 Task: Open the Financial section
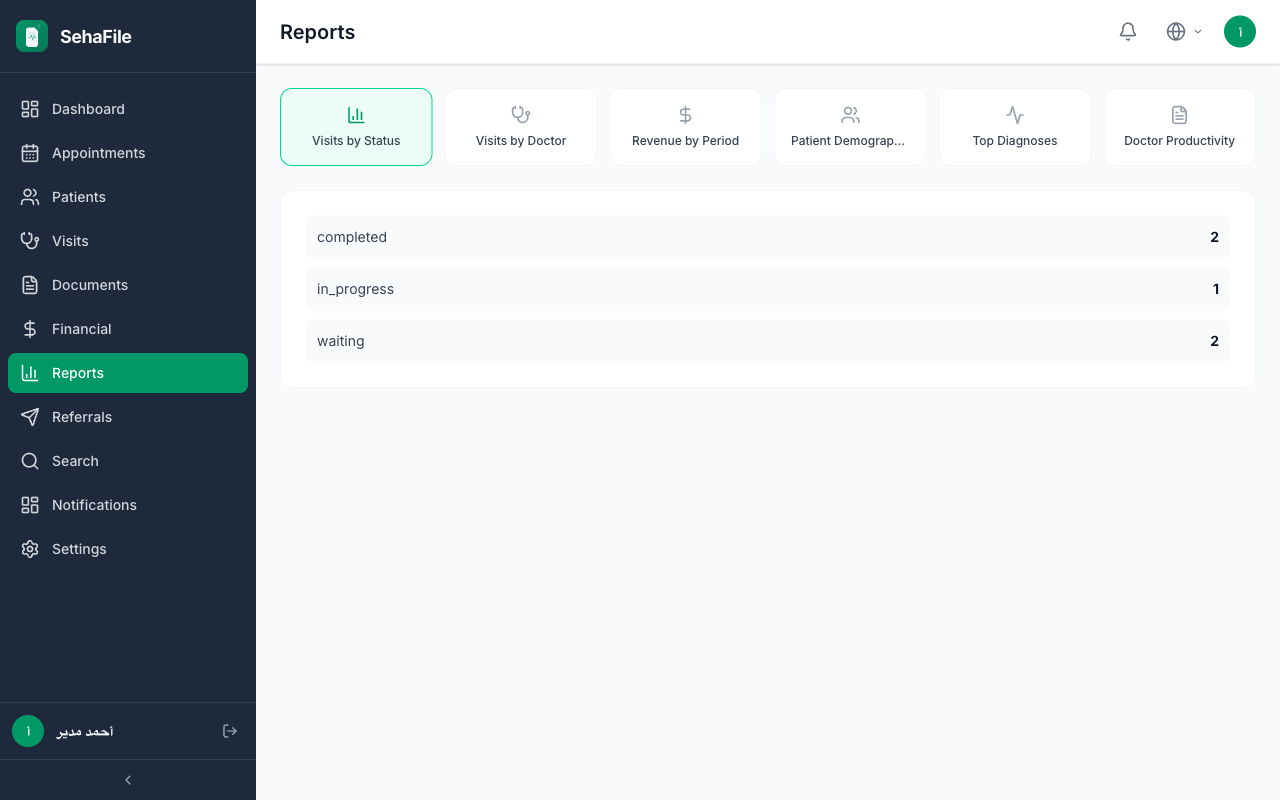pyautogui.click(x=128, y=329)
